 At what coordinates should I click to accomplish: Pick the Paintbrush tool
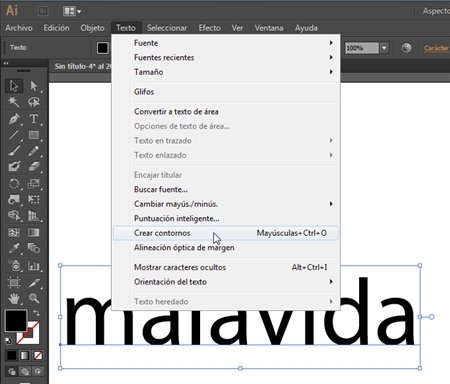pyautogui.click(x=14, y=151)
